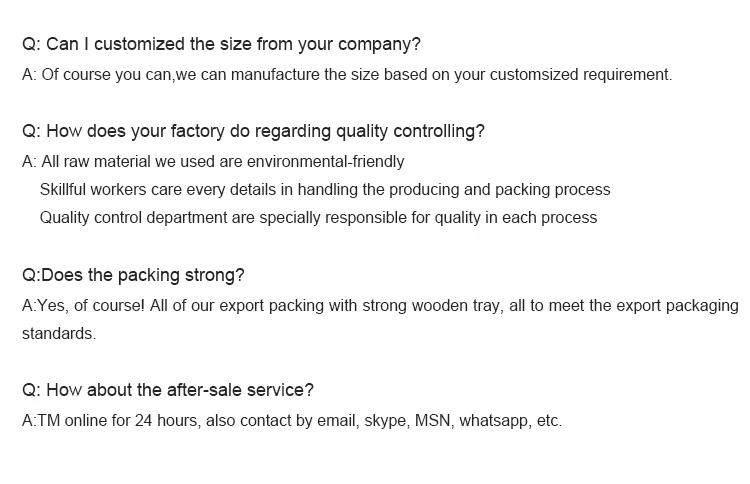Click the line starting with "Skillful workers"

coord(324,189)
